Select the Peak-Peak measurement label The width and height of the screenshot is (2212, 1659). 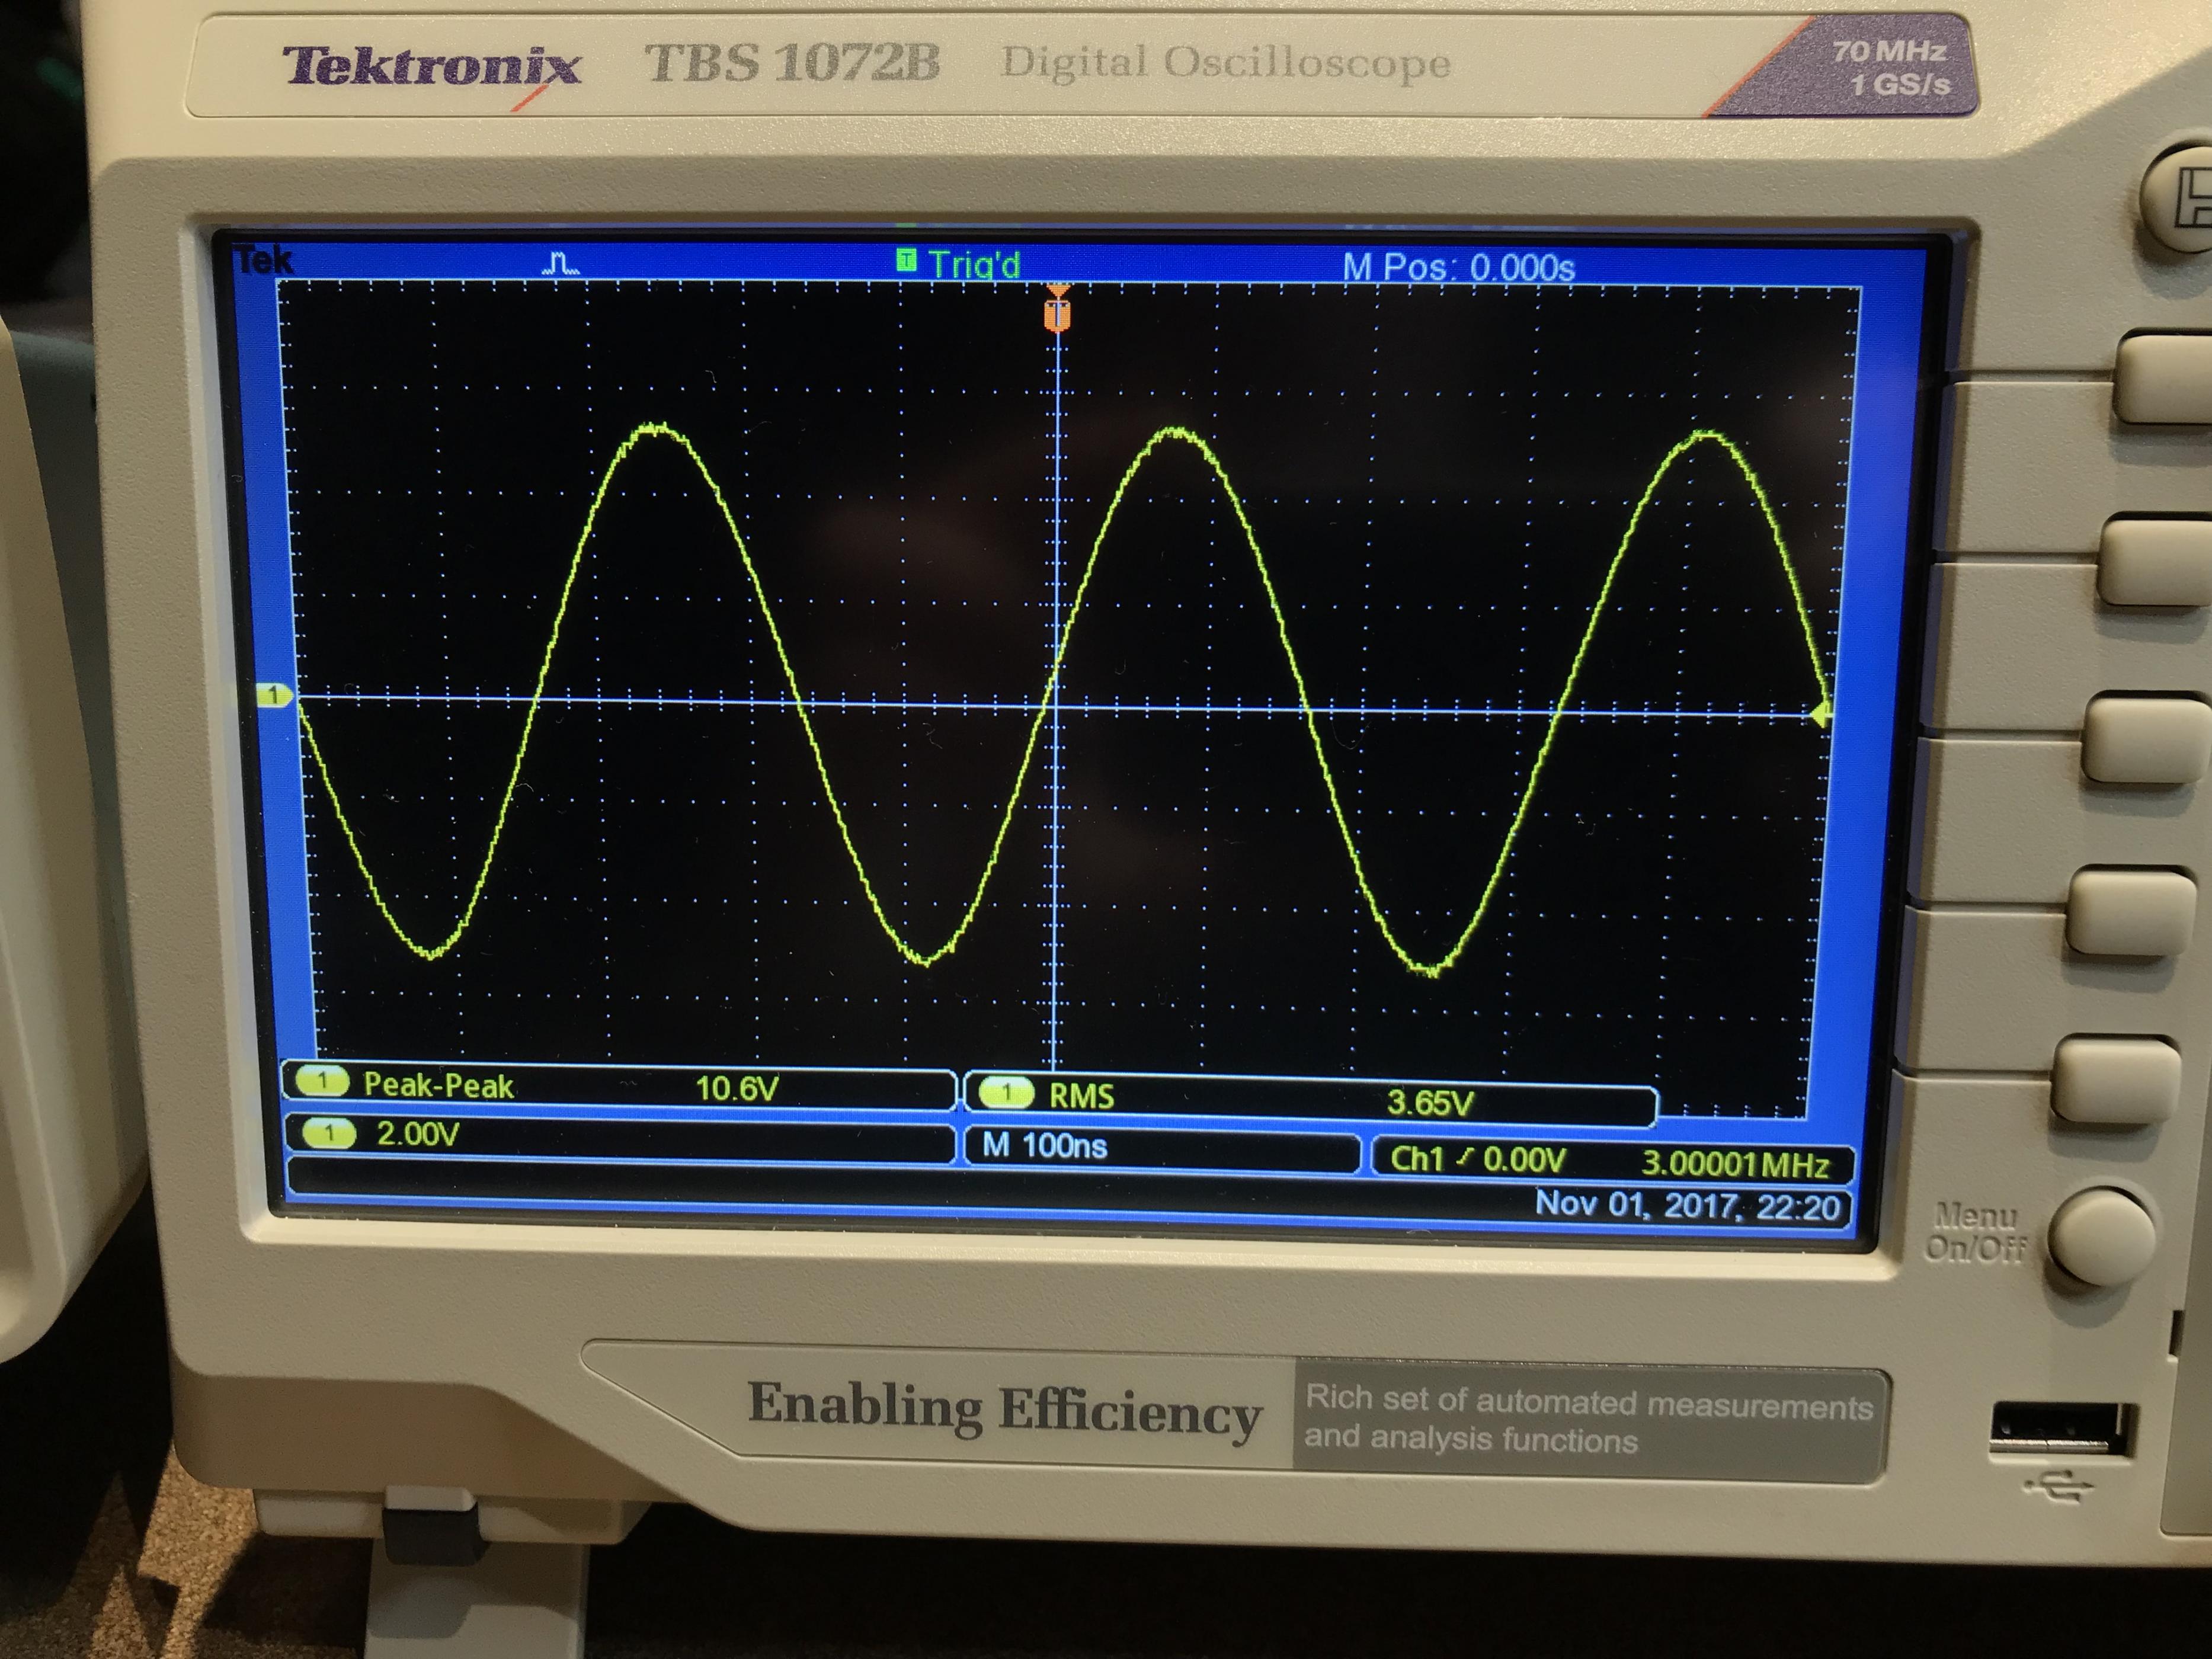[x=438, y=1085]
